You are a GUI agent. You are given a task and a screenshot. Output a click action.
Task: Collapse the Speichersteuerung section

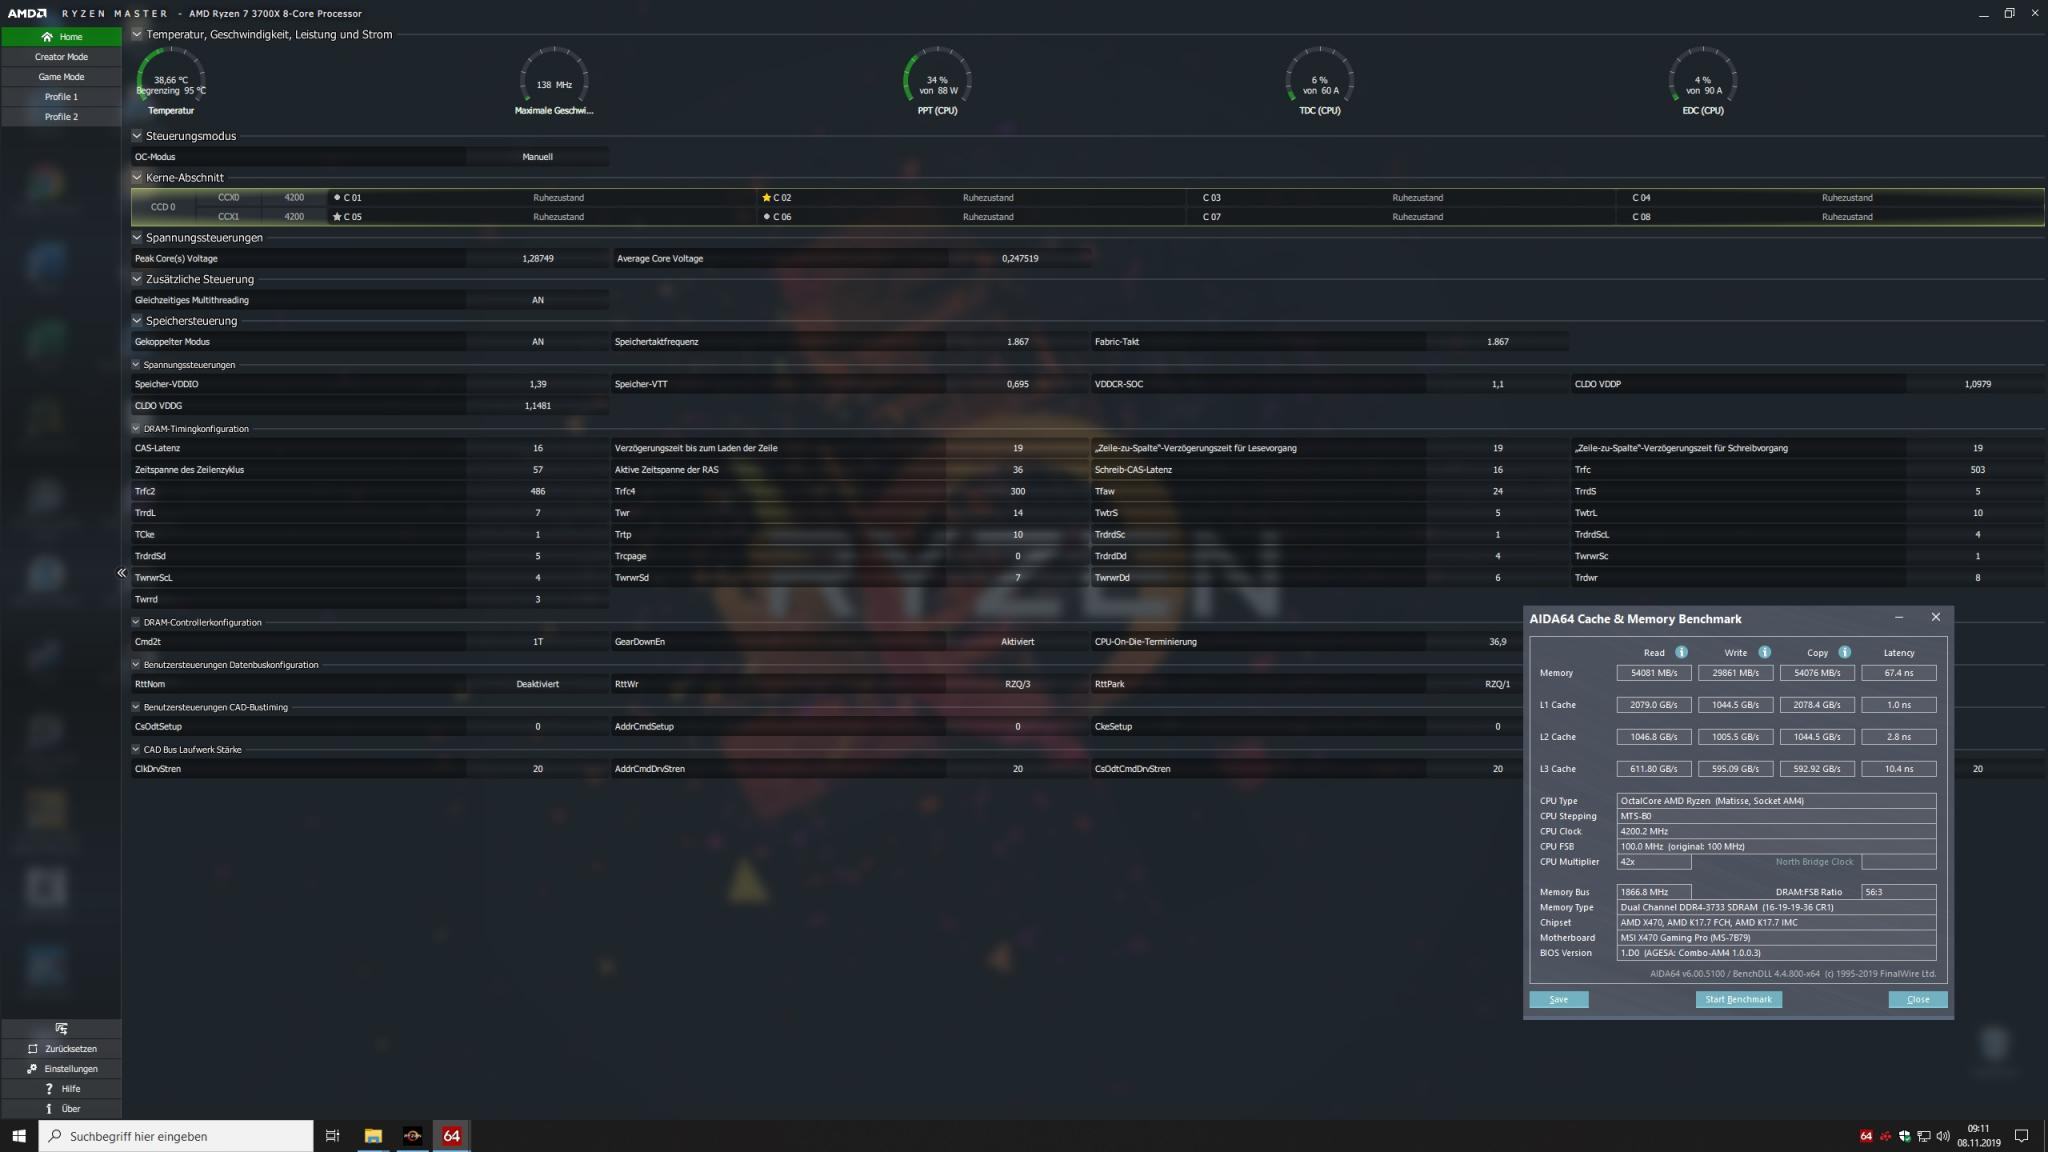137,321
